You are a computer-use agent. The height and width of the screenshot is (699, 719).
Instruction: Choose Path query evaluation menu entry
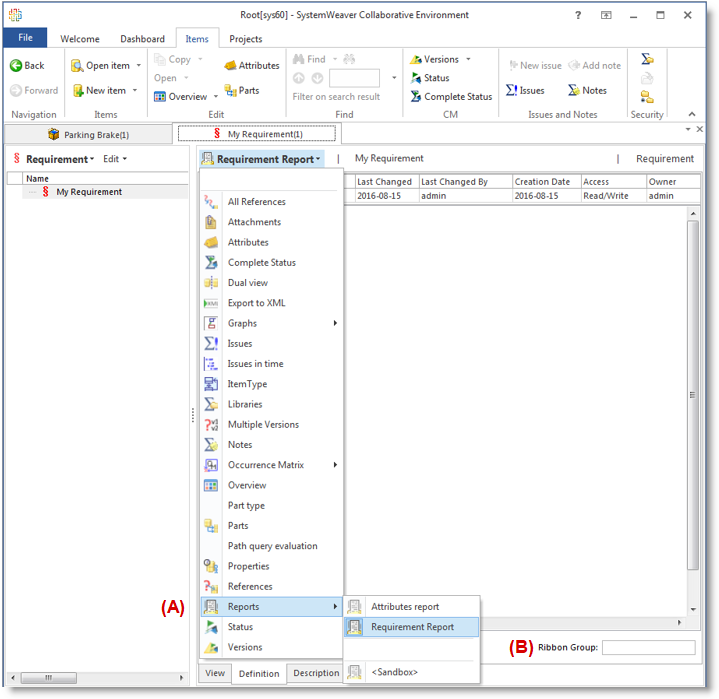pyautogui.click(x=271, y=546)
